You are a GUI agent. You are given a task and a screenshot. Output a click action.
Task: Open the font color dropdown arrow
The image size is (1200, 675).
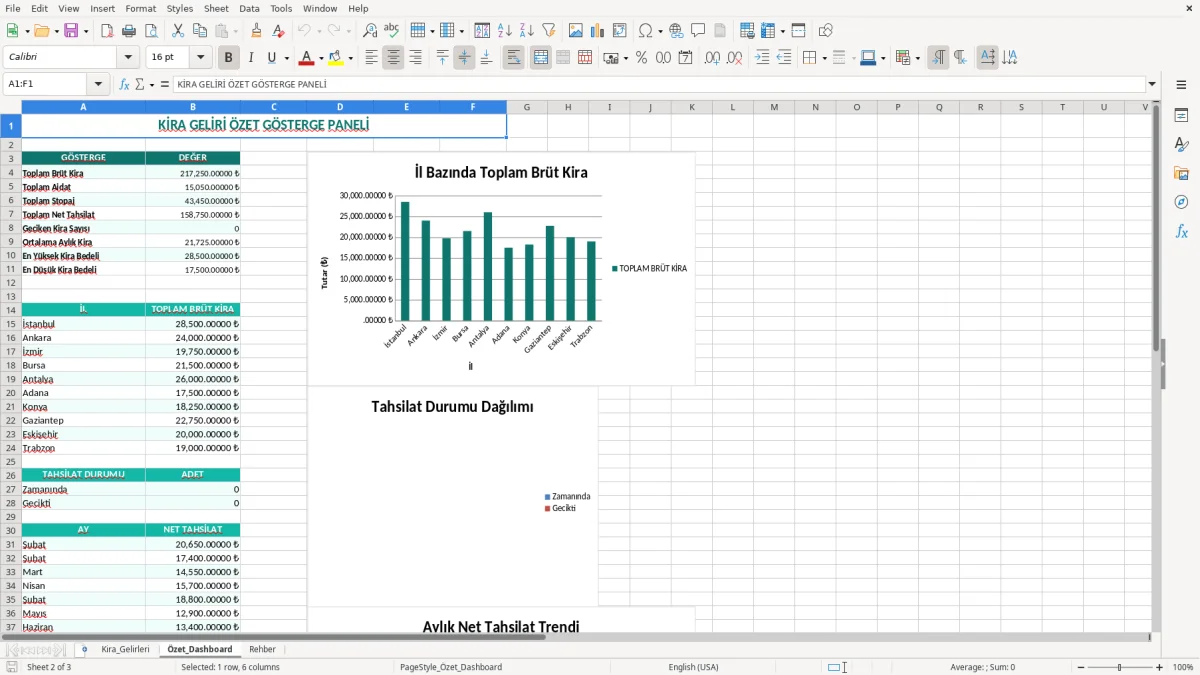(320, 58)
